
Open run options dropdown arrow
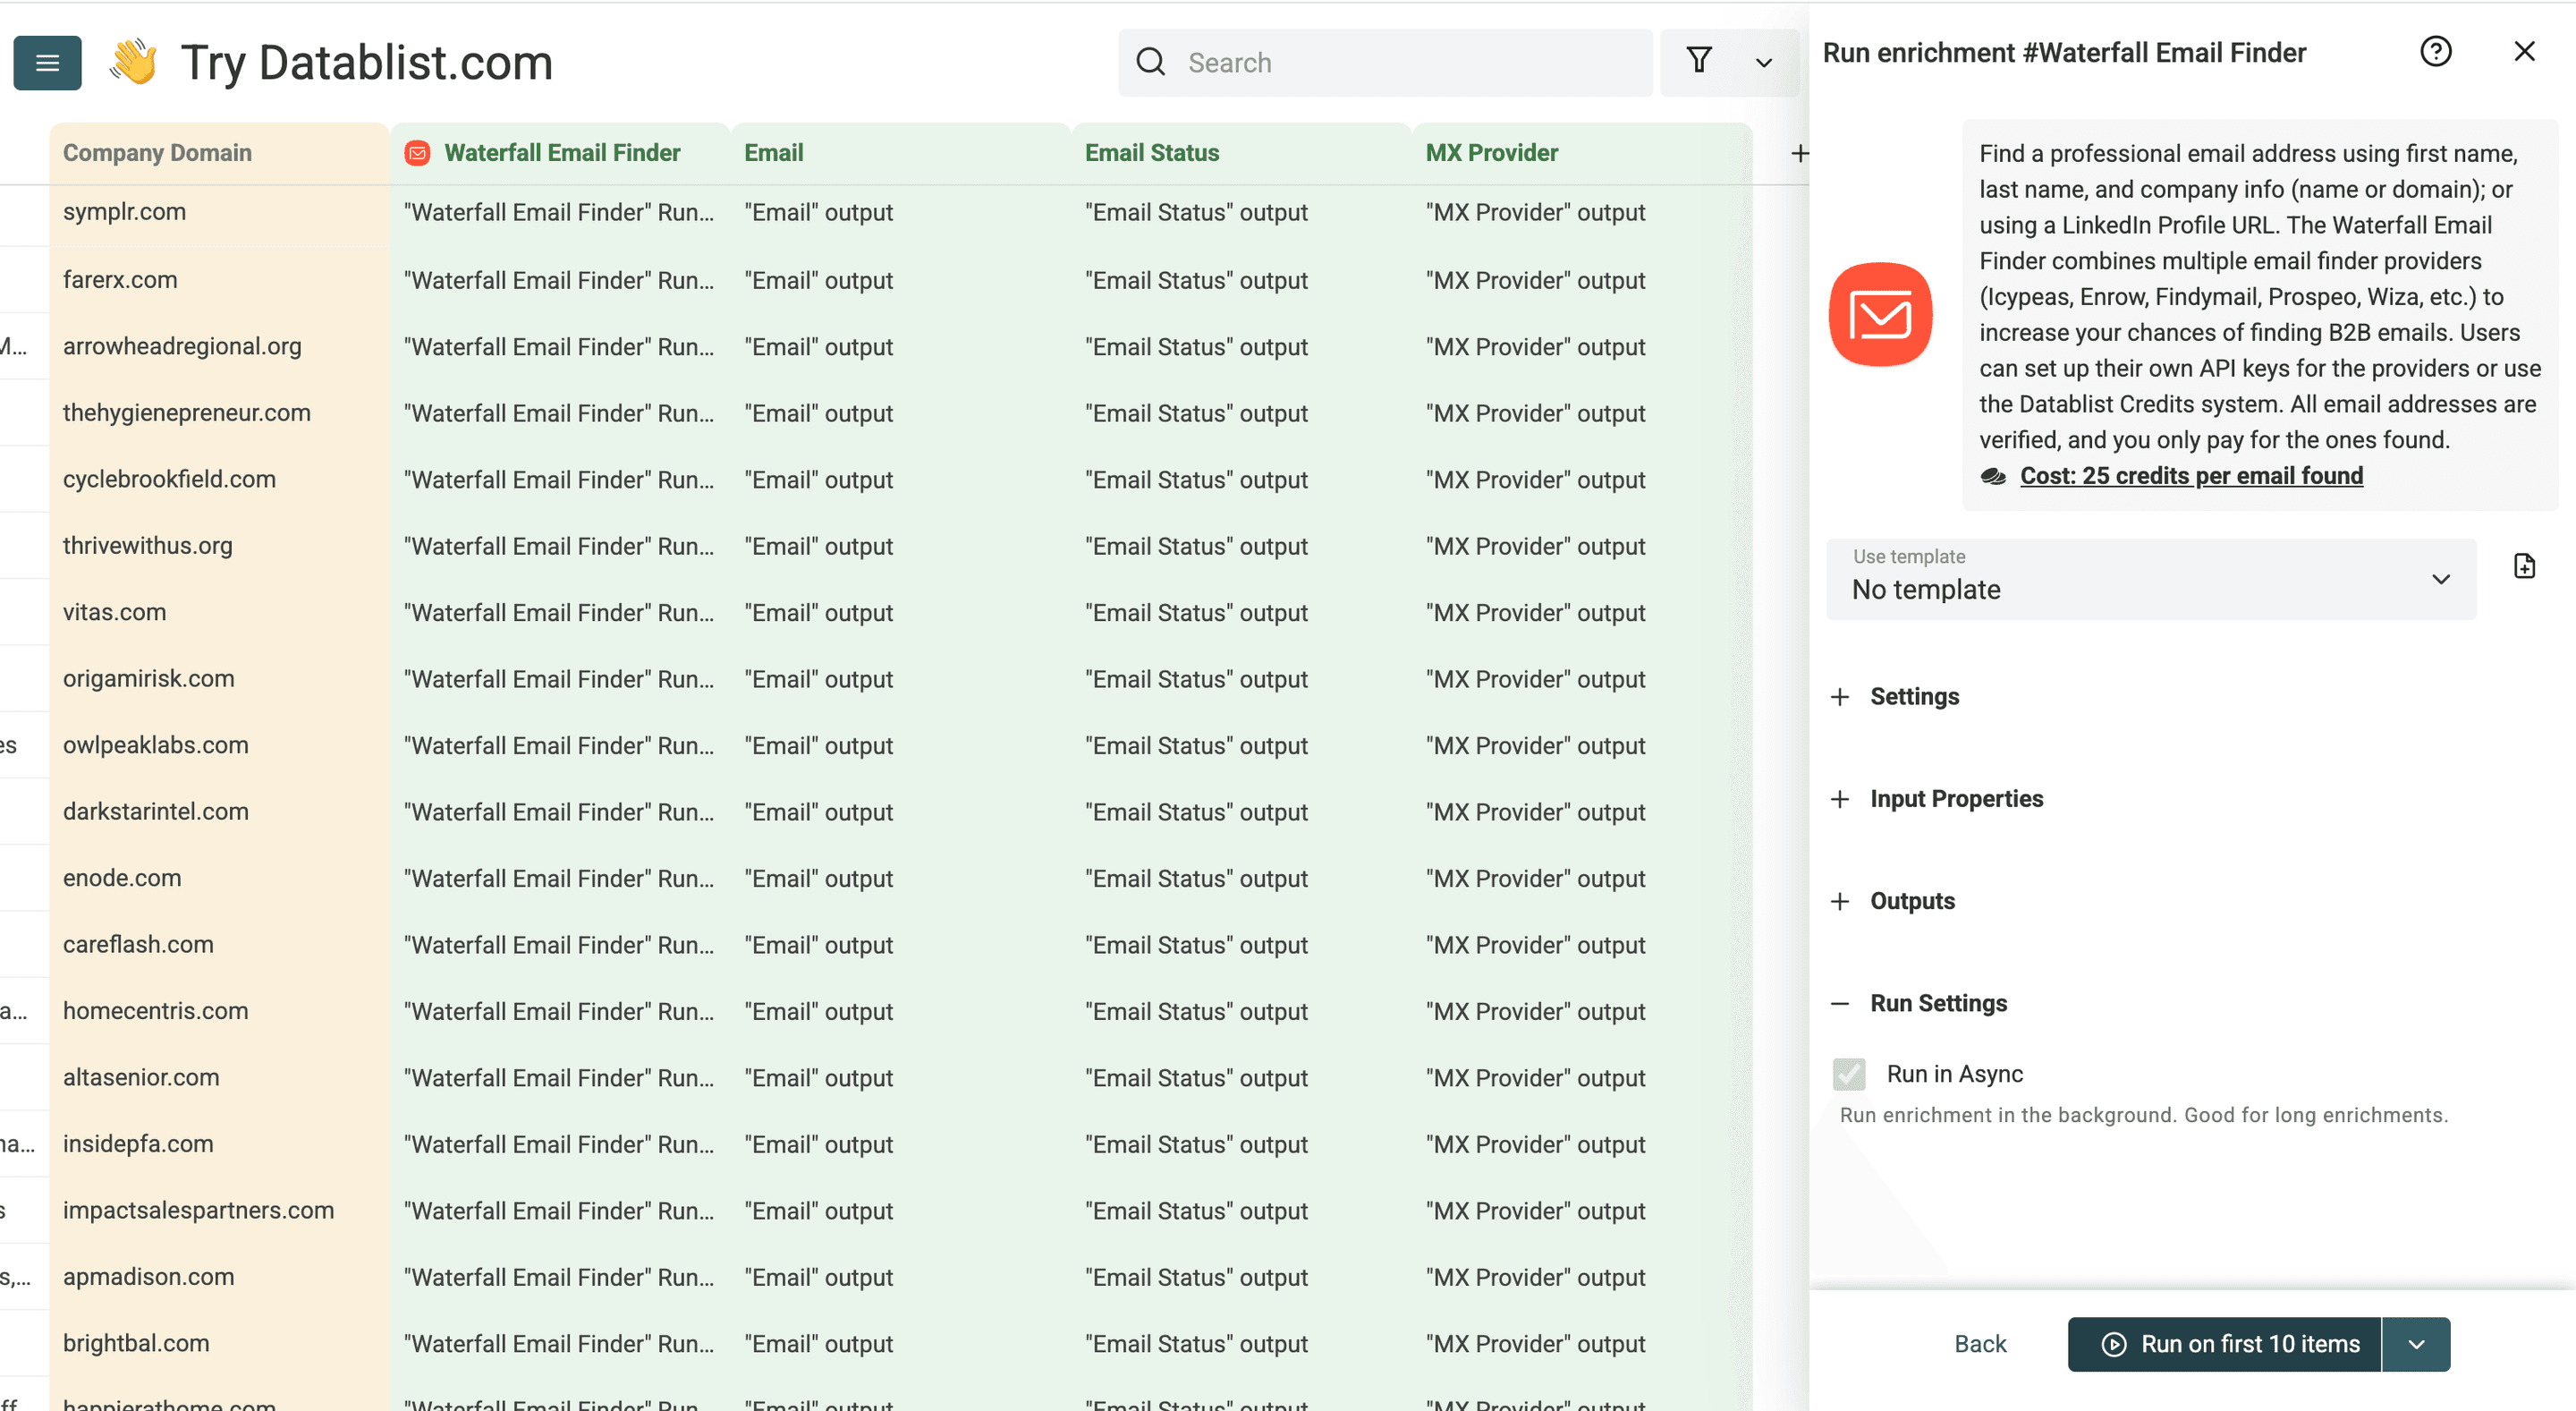(x=2416, y=1344)
